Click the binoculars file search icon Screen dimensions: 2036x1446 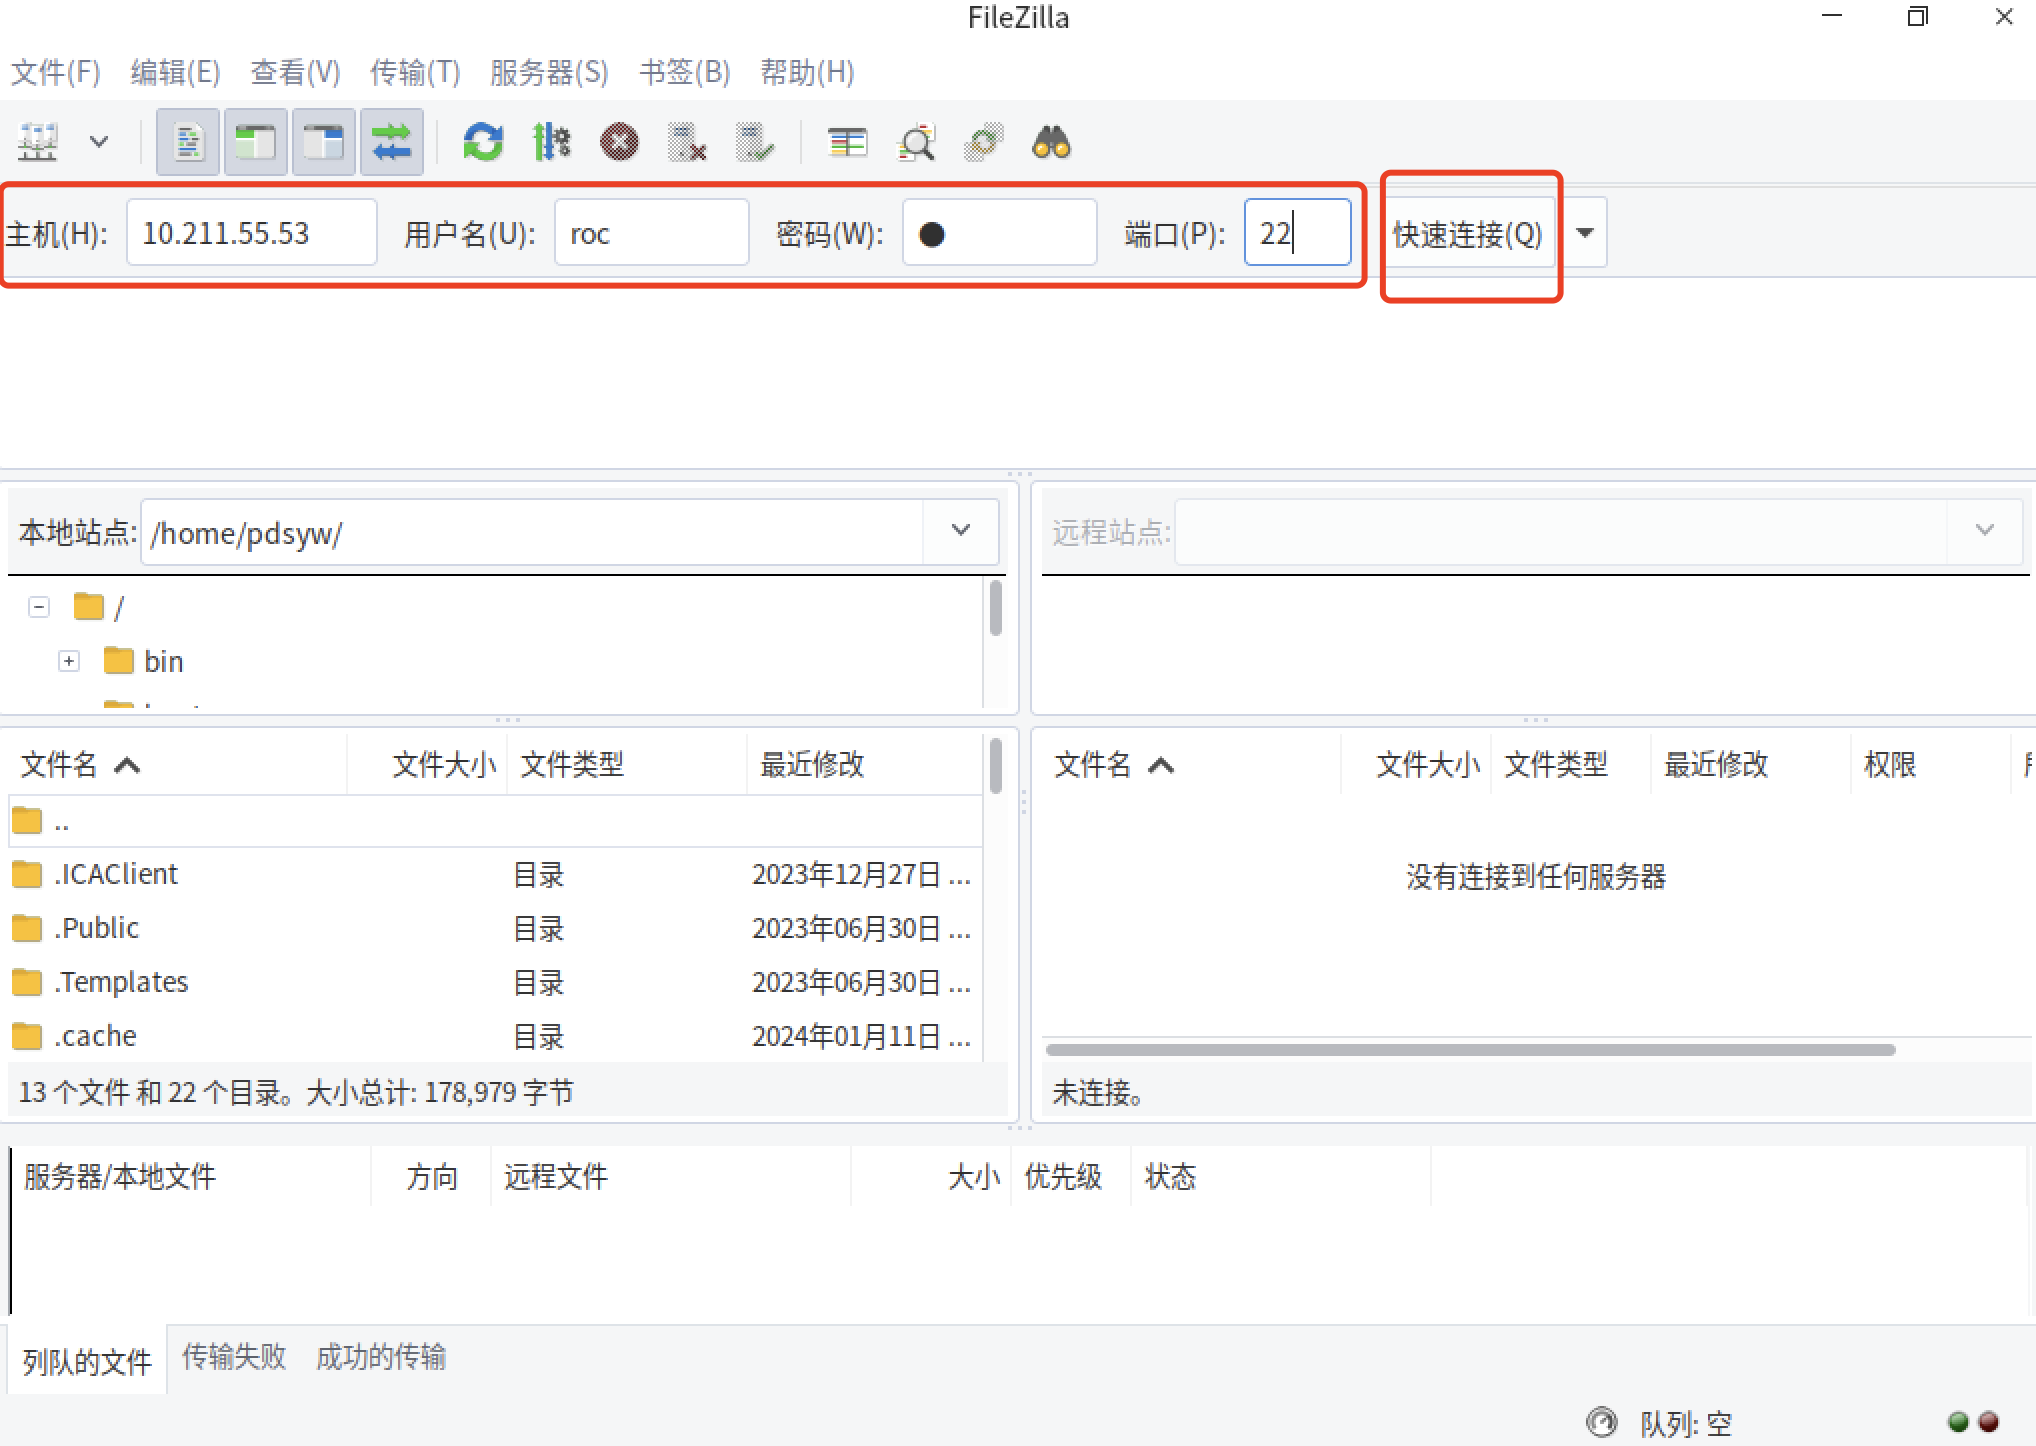click(x=1051, y=142)
